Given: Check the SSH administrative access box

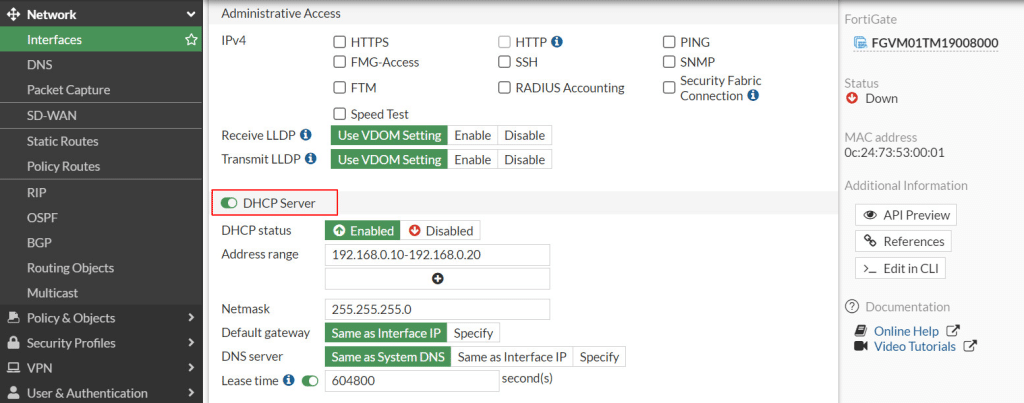Looking at the screenshot, I should pyautogui.click(x=504, y=62).
